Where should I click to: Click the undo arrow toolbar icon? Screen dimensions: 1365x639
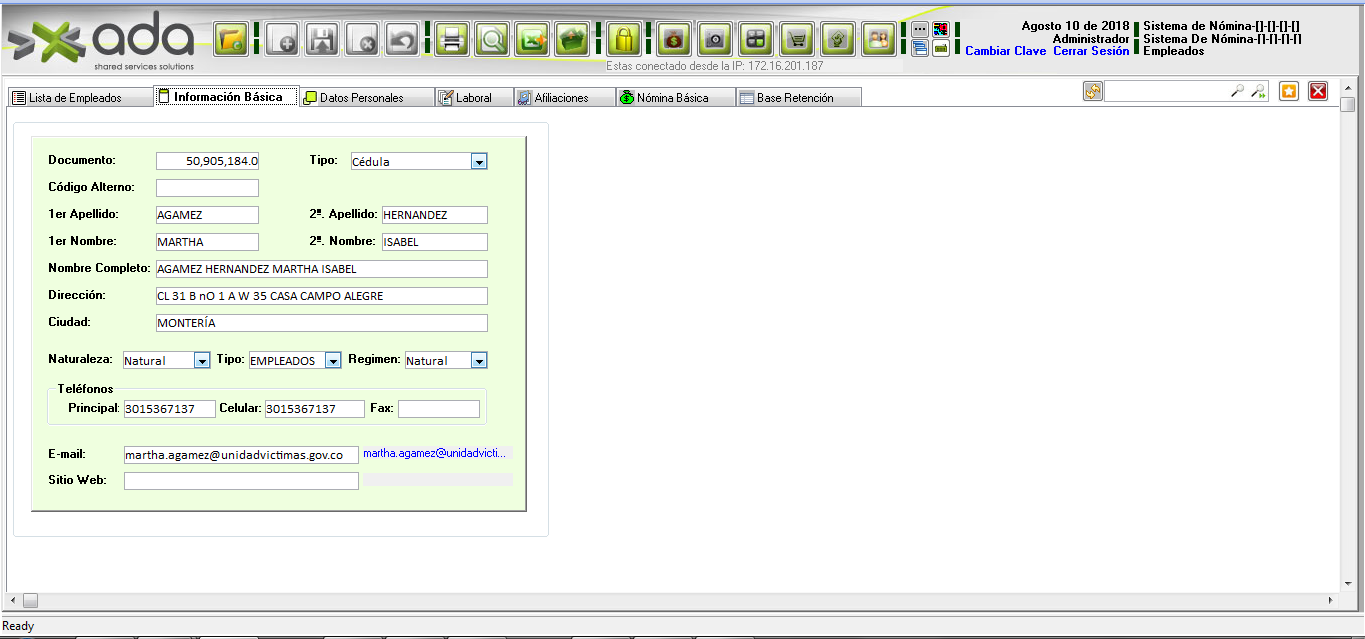tap(401, 40)
